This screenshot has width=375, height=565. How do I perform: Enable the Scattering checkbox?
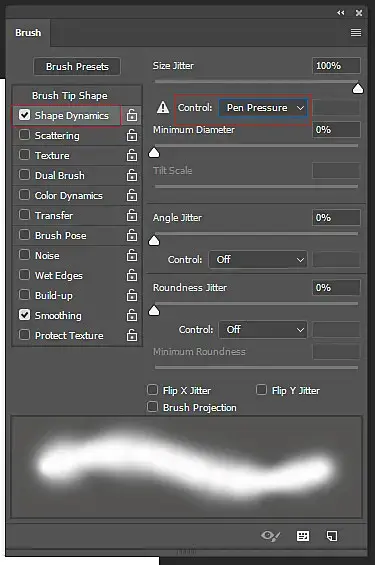point(24,135)
